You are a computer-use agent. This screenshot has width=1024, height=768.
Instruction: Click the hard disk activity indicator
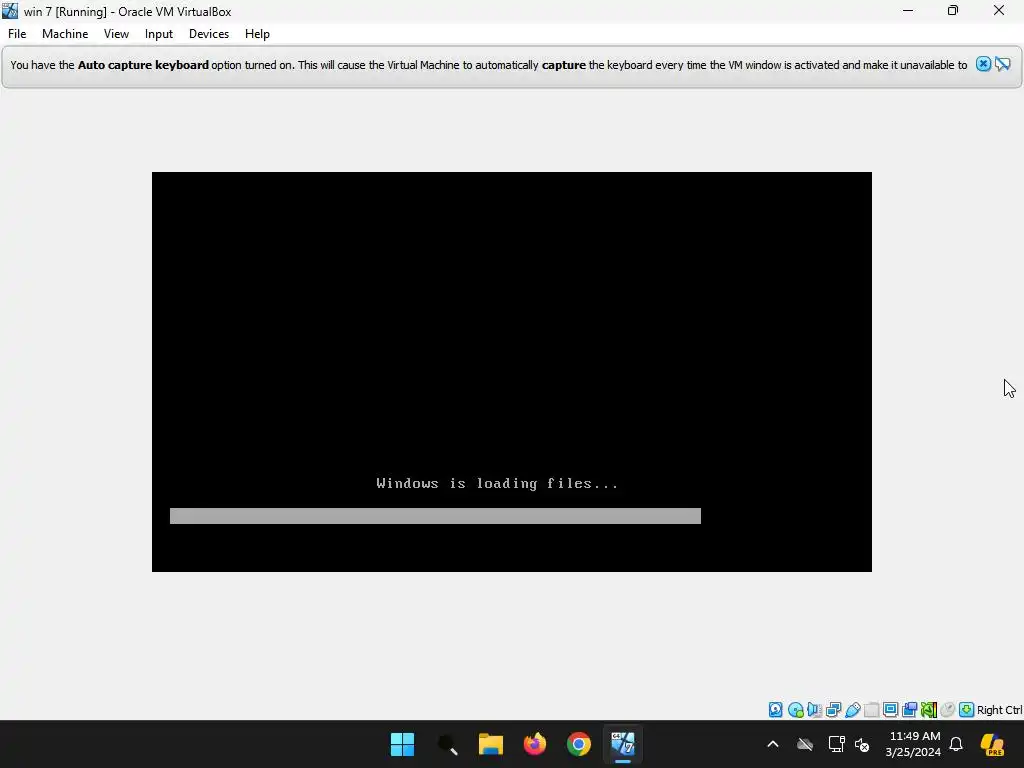click(x=775, y=710)
